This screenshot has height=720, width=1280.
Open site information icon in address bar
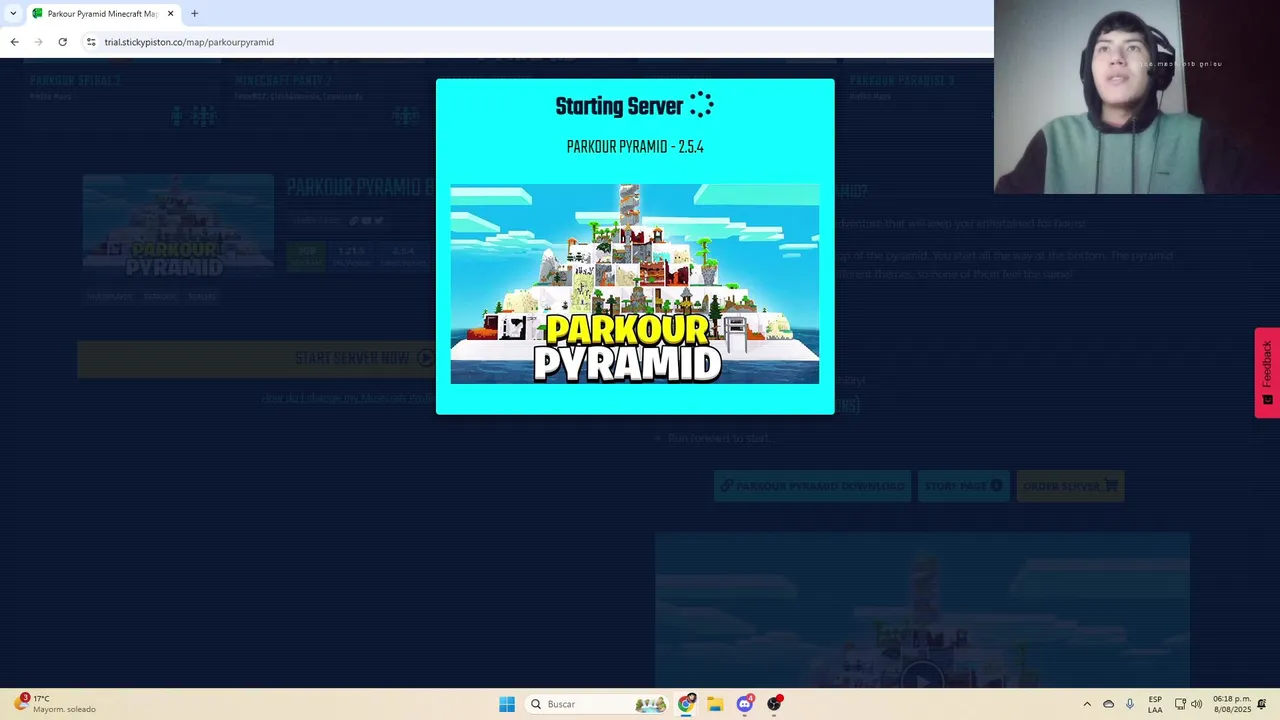pos(91,42)
